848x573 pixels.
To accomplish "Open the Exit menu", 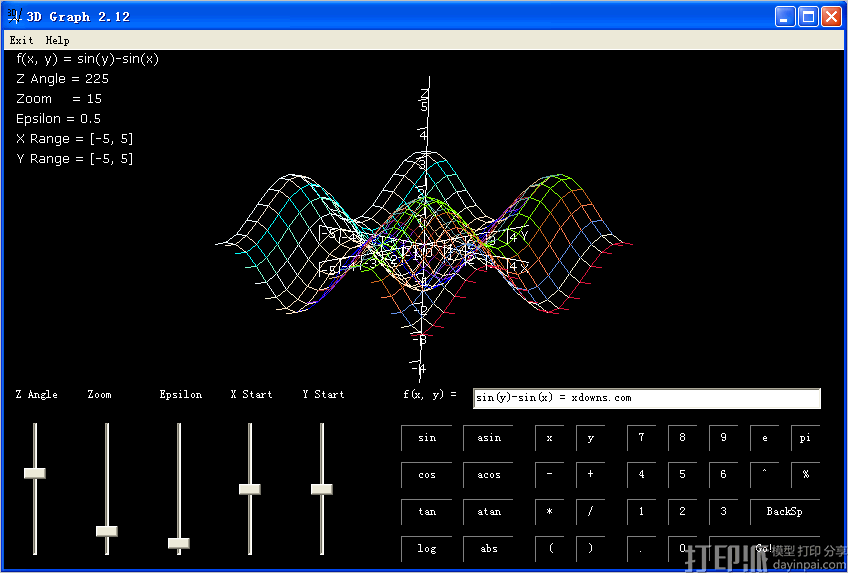I will 21,40.
